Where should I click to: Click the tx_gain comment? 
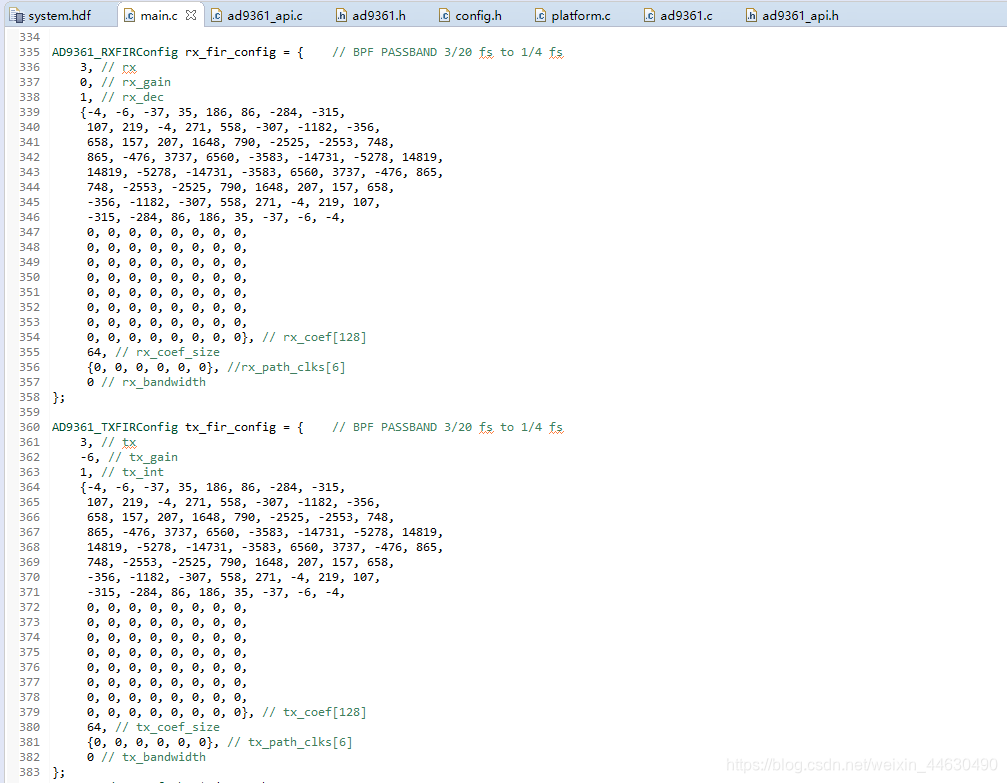[143, 457]
